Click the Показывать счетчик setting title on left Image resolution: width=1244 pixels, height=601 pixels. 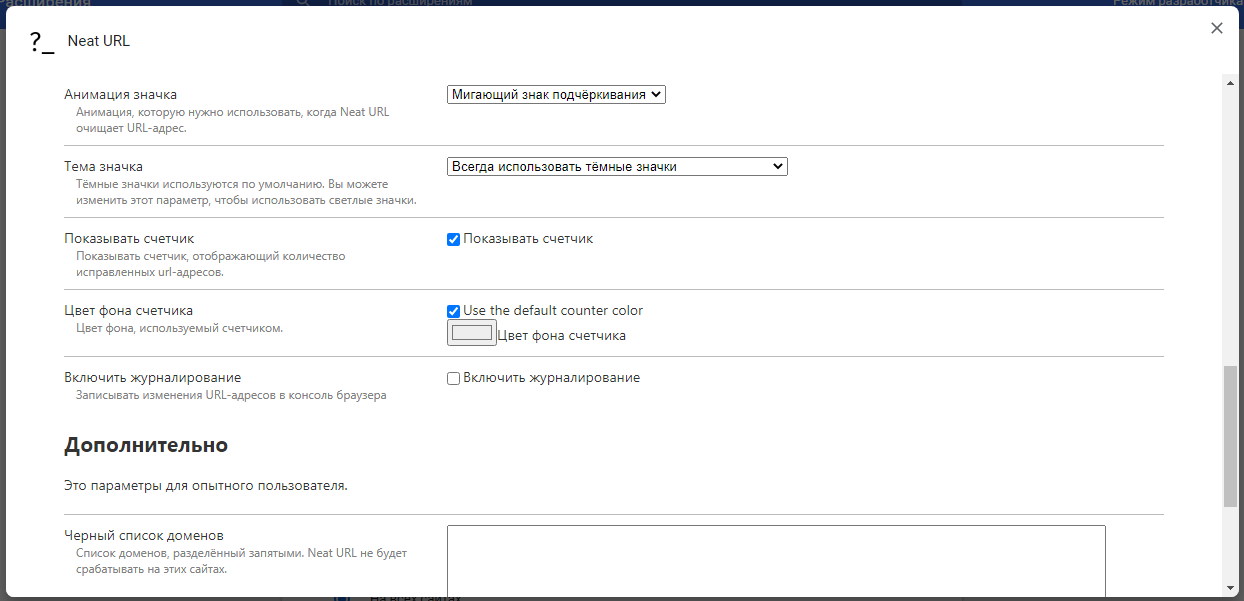tap(129, 238)
